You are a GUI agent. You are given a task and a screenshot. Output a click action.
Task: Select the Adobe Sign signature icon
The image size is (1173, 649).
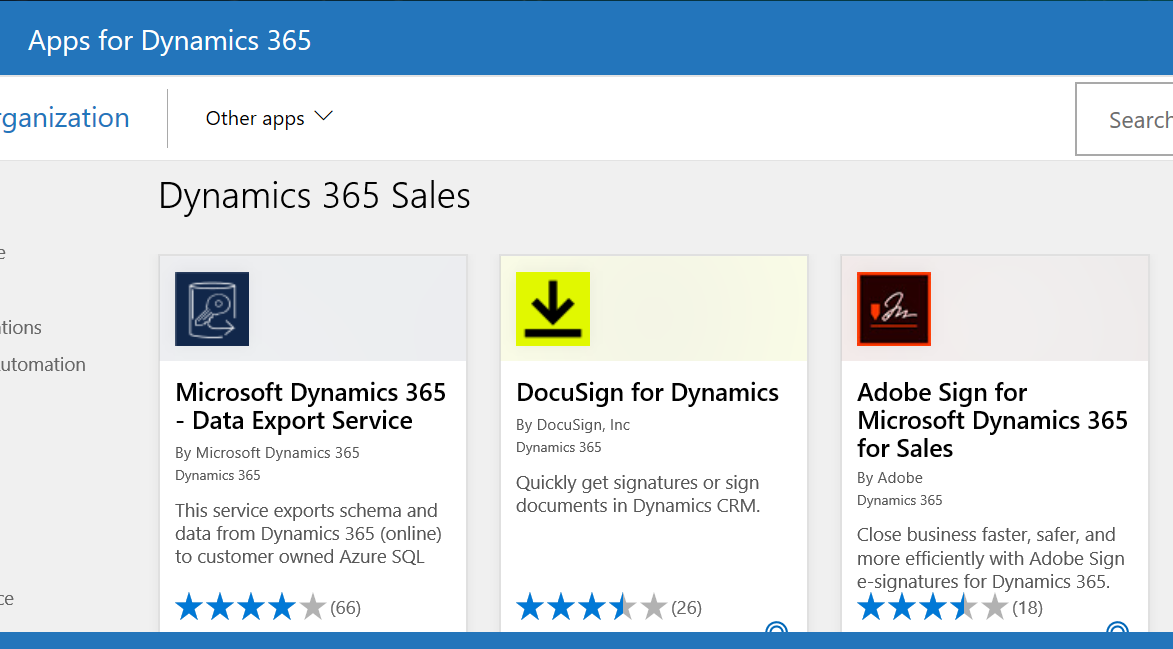(894, 309)
